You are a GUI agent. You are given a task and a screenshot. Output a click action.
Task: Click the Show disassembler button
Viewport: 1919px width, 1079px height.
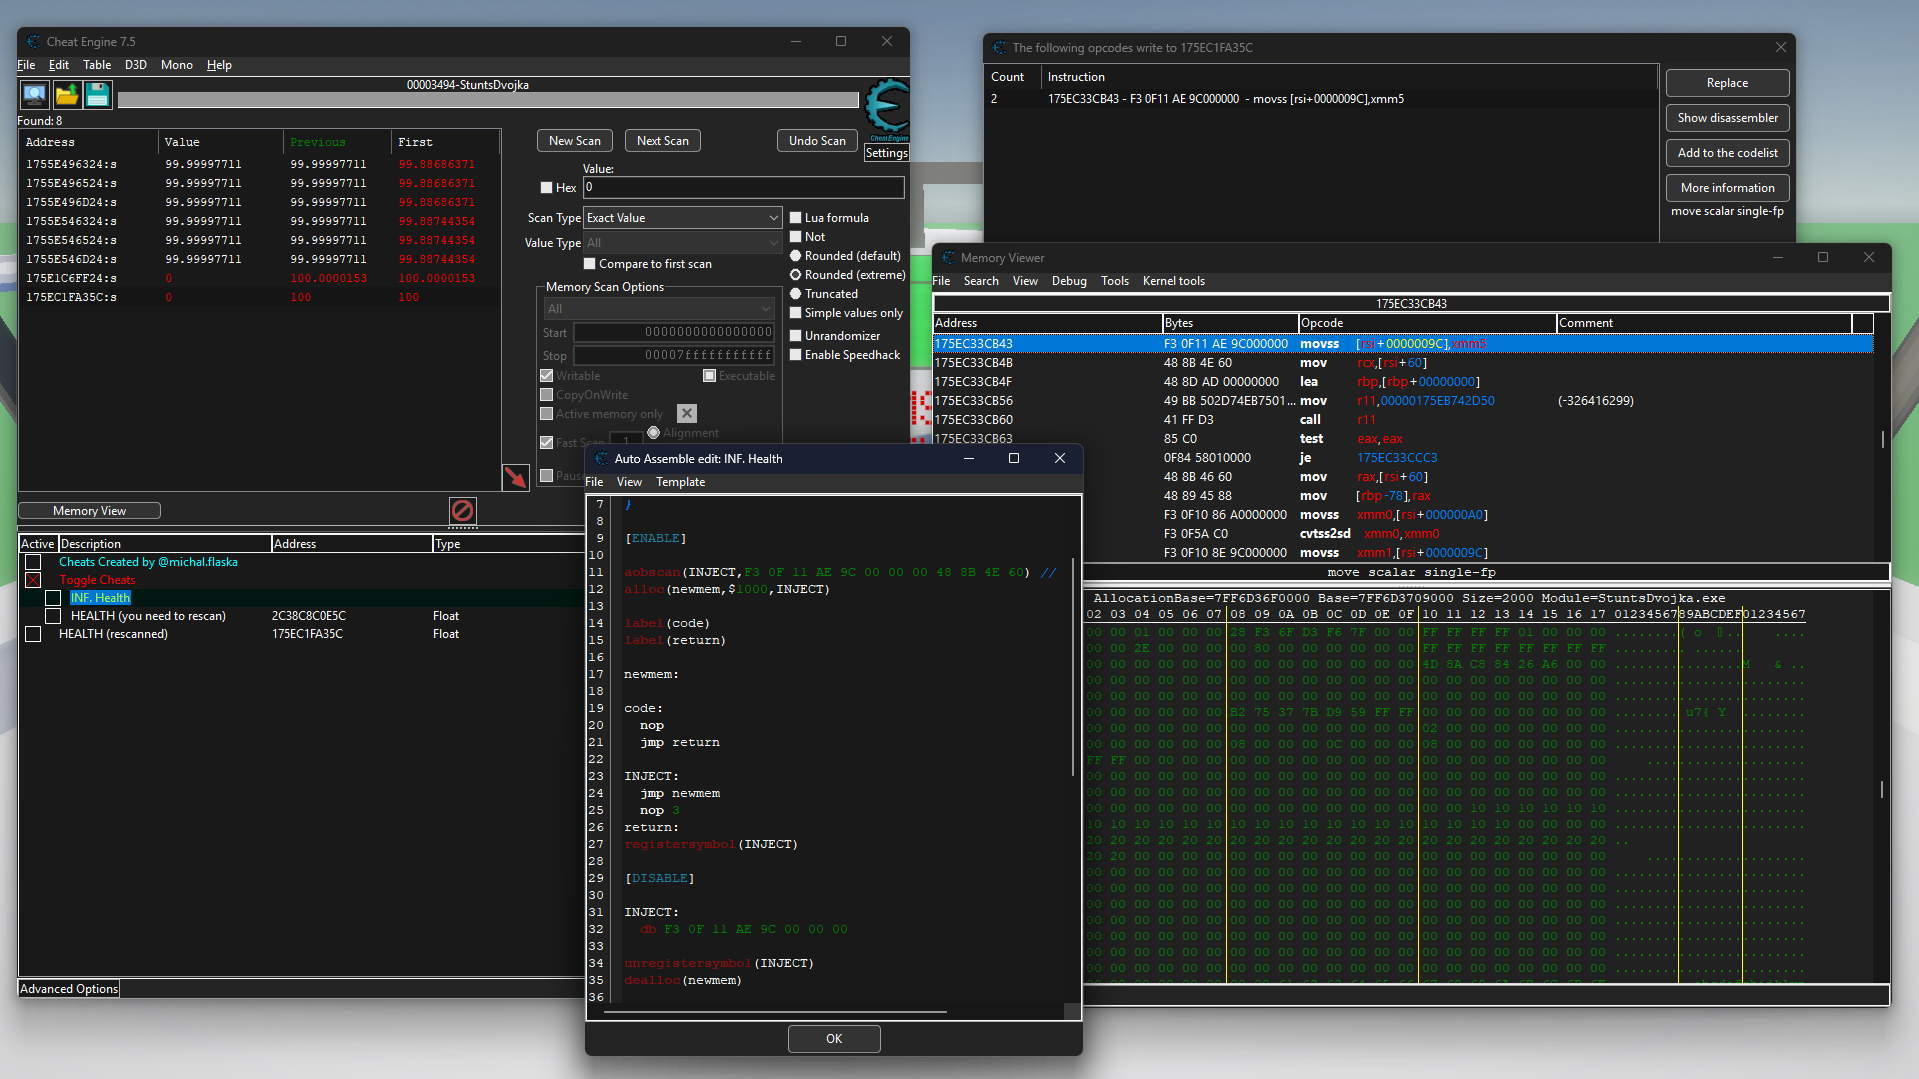click(1727, 118)
